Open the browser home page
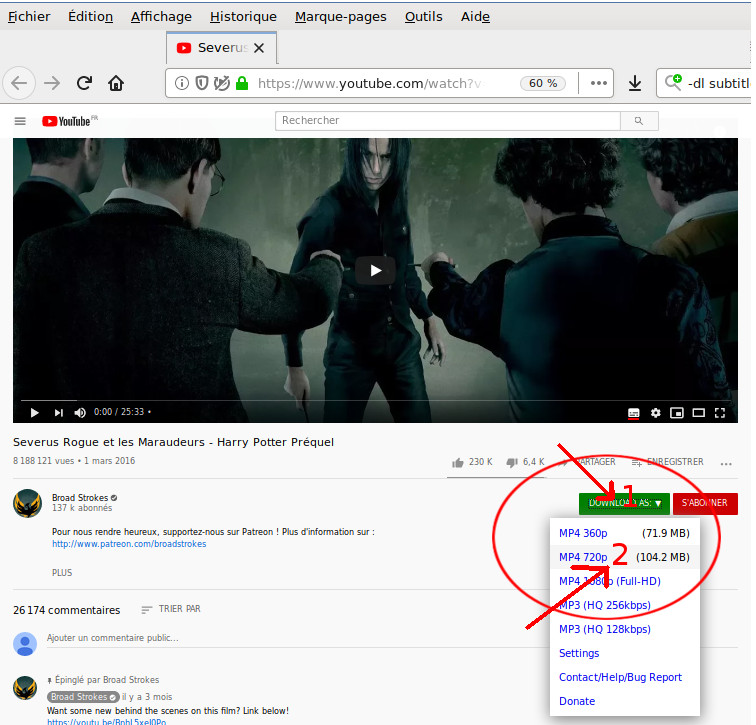This screenshot has height=725, width=756. (116, 83)
